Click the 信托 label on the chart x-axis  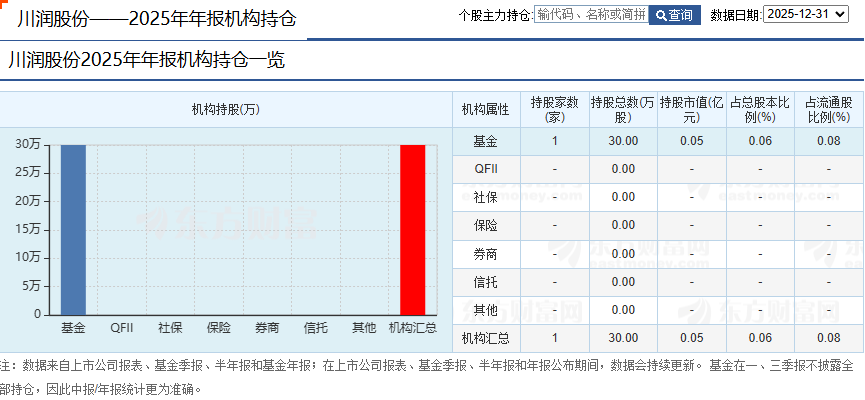click(316, 328)
